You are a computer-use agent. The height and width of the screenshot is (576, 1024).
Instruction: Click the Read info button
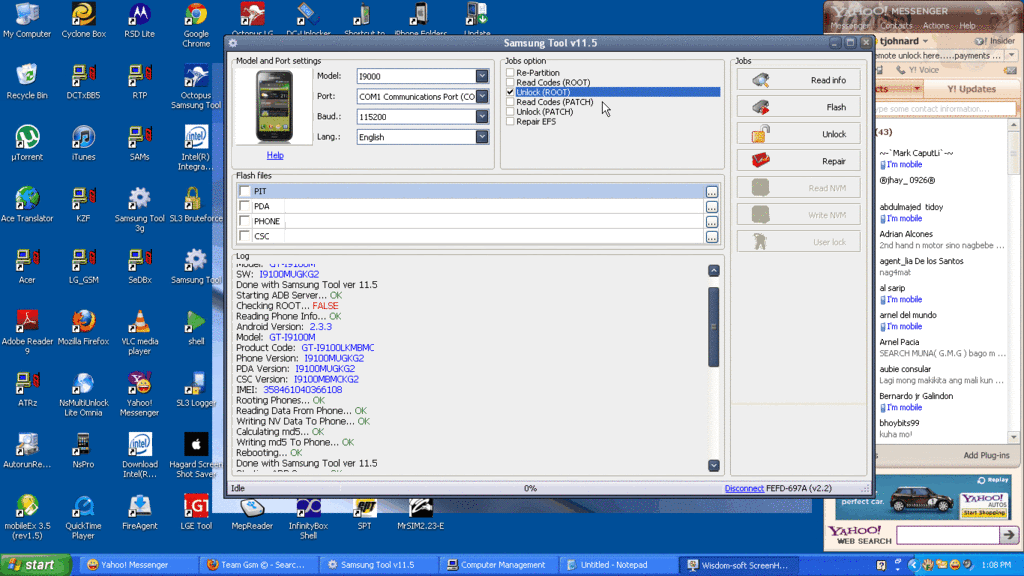pos(798,80)
